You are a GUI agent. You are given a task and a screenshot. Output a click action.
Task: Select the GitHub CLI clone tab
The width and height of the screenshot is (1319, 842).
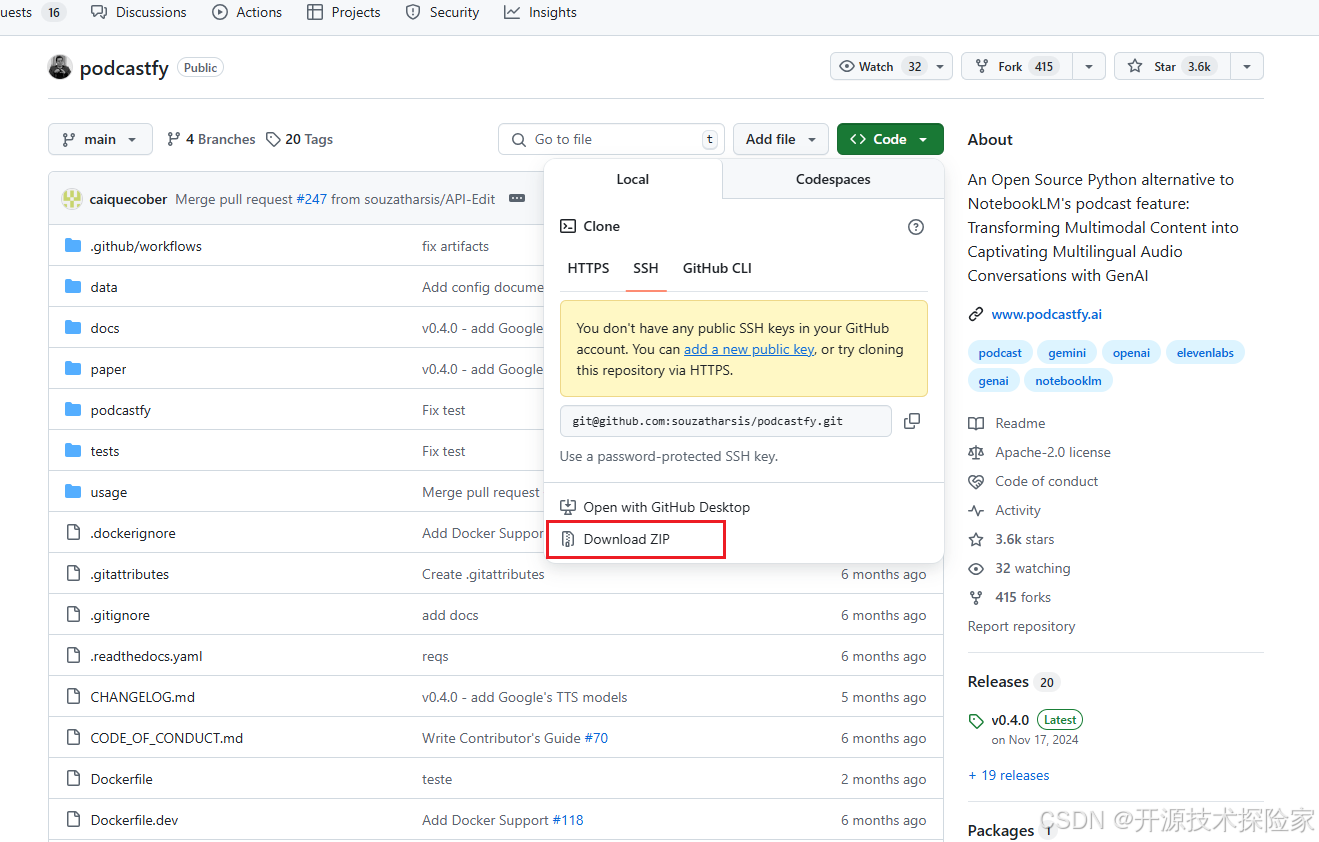tap(716, 268)
